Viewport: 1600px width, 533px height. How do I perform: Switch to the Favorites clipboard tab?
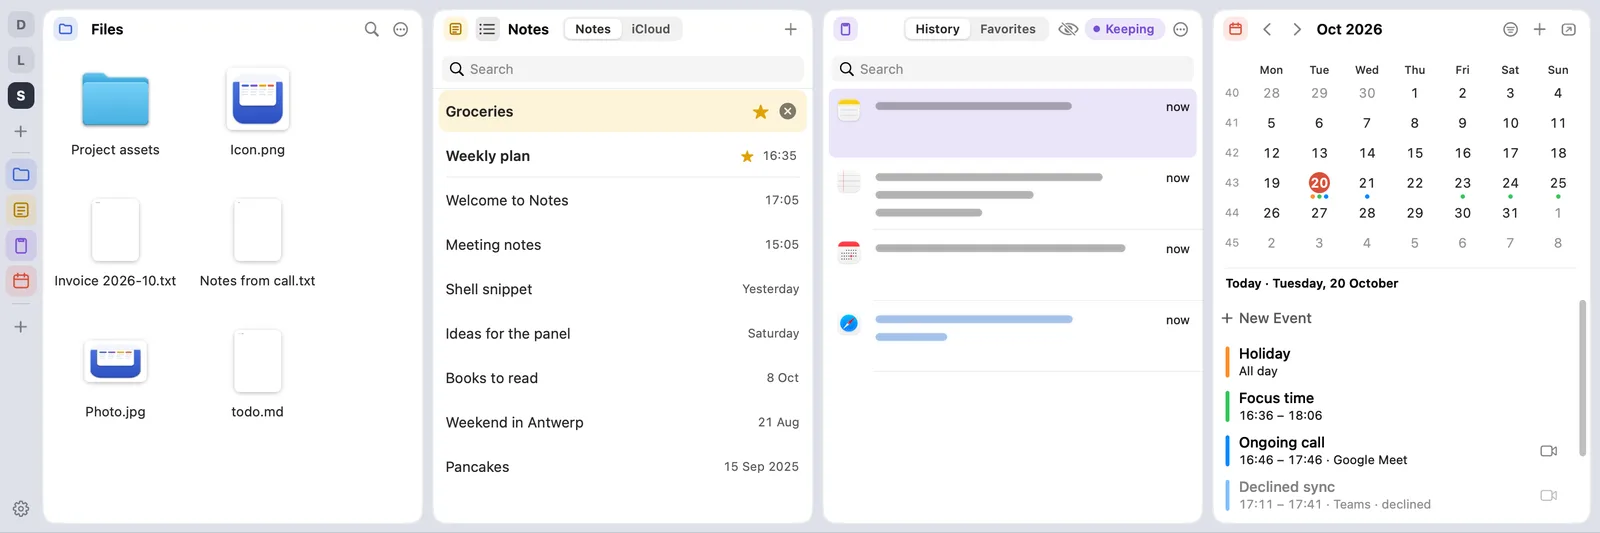coord(1008,29)
